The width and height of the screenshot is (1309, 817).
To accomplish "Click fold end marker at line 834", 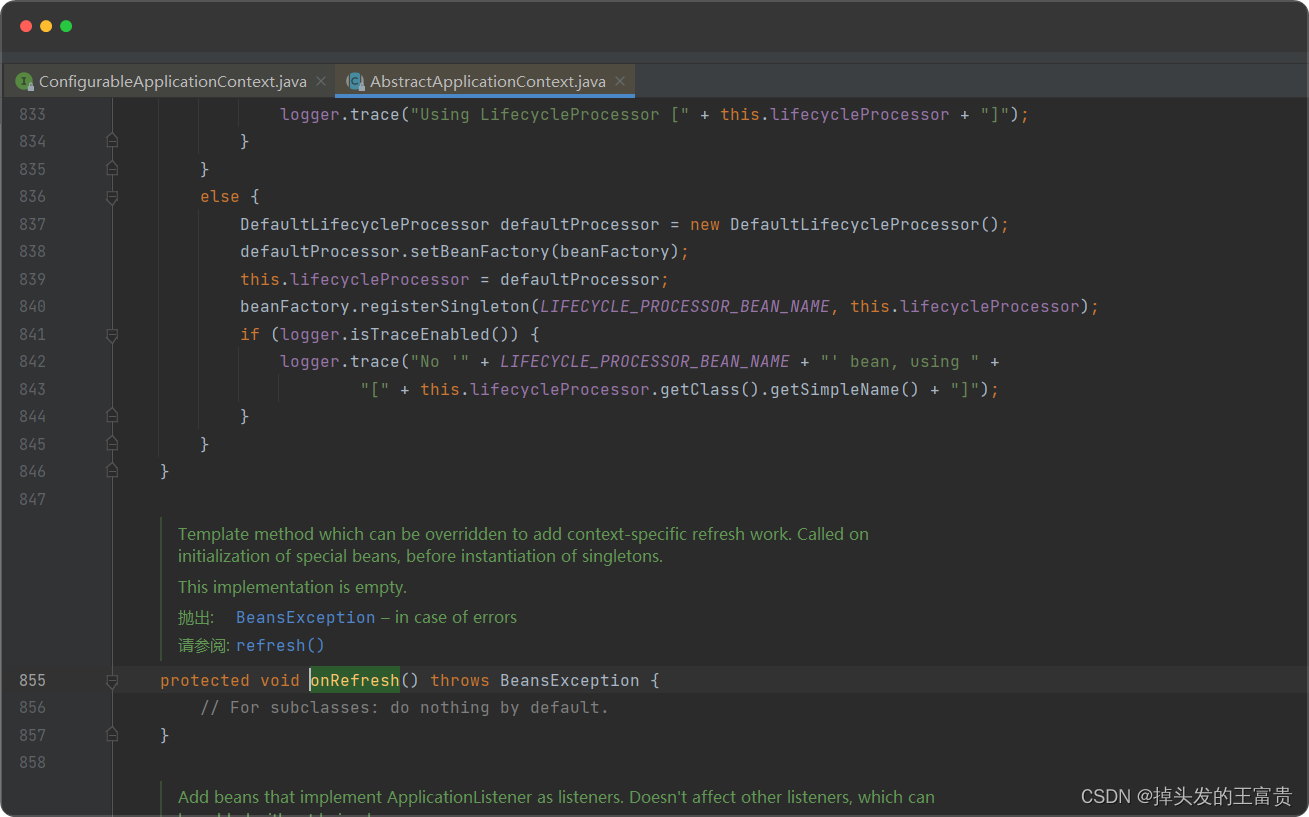I will pyautogui.click(x=112, y=142).
